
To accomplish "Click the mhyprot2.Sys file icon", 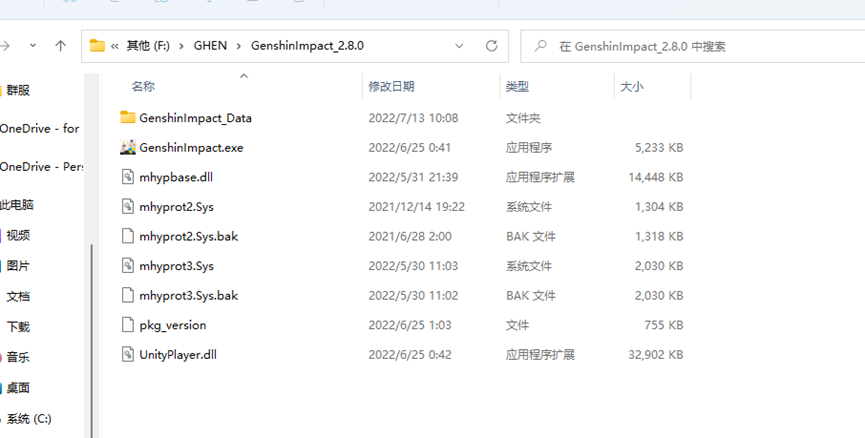I will (127, 206).
